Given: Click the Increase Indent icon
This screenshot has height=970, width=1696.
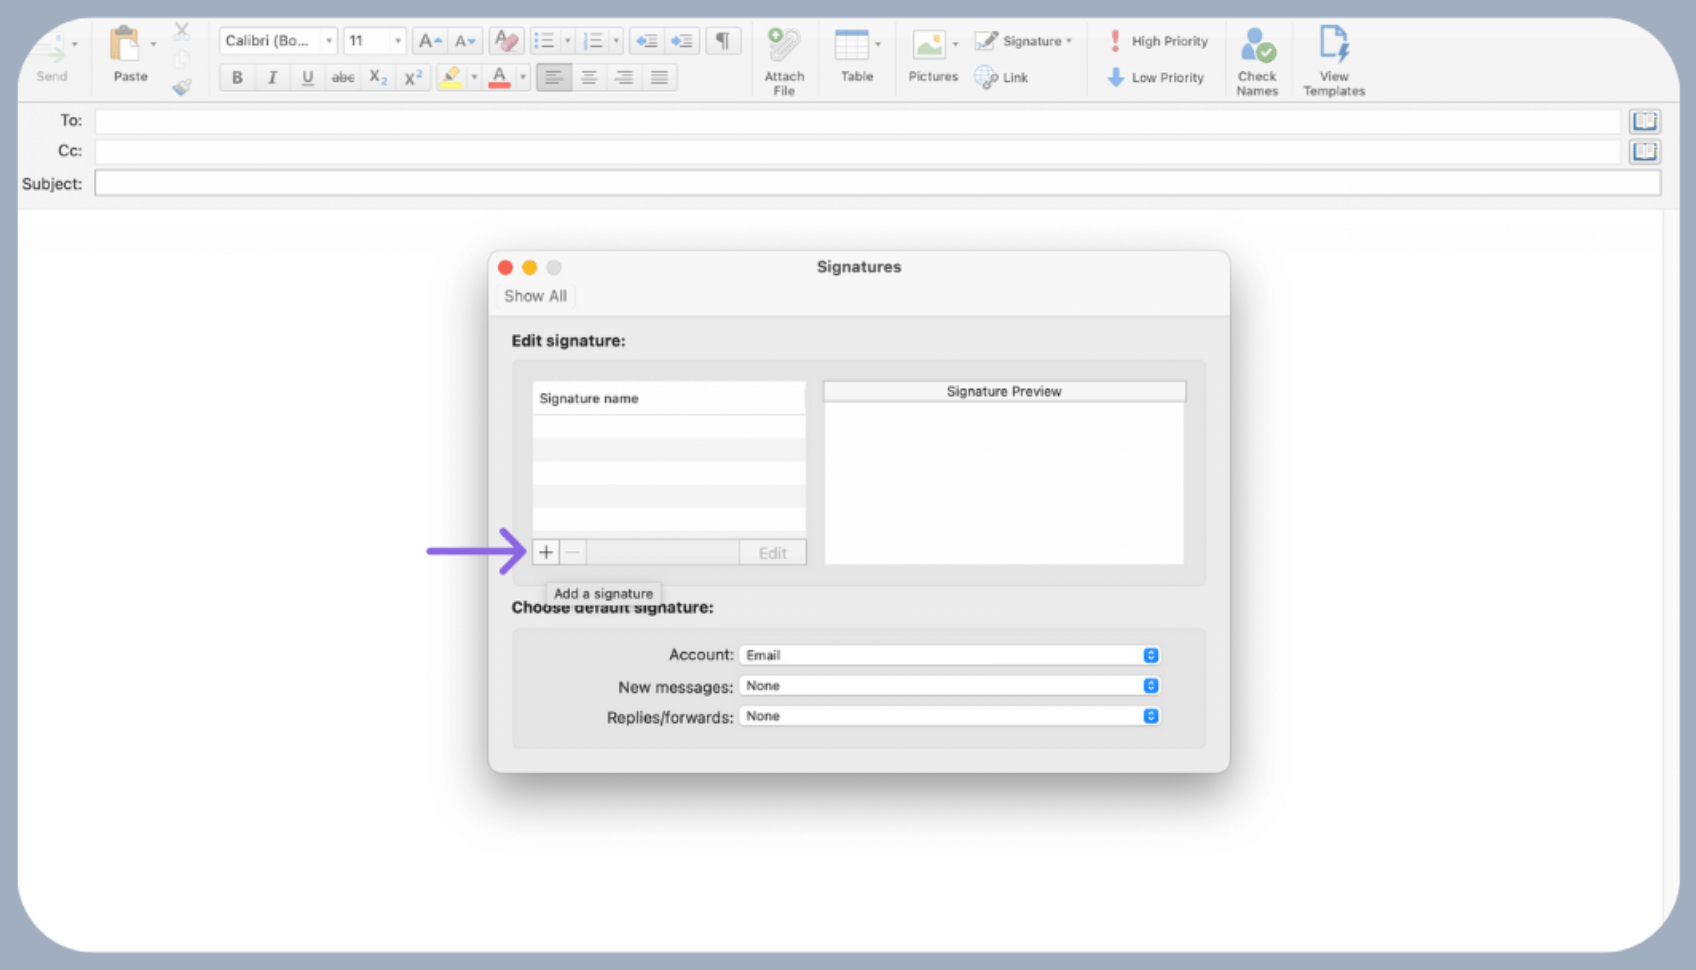Looking at the screenshot, I should (682, 41).
